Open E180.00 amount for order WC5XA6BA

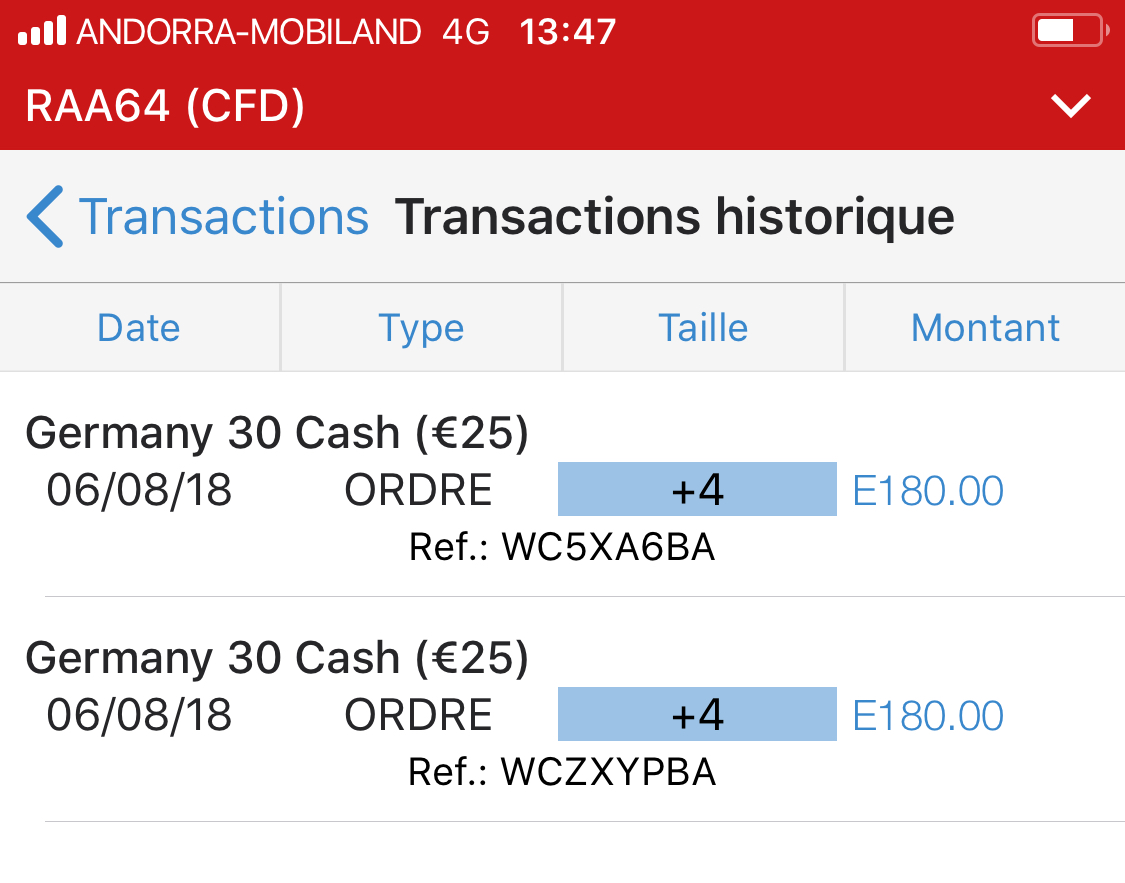point(928,491)
